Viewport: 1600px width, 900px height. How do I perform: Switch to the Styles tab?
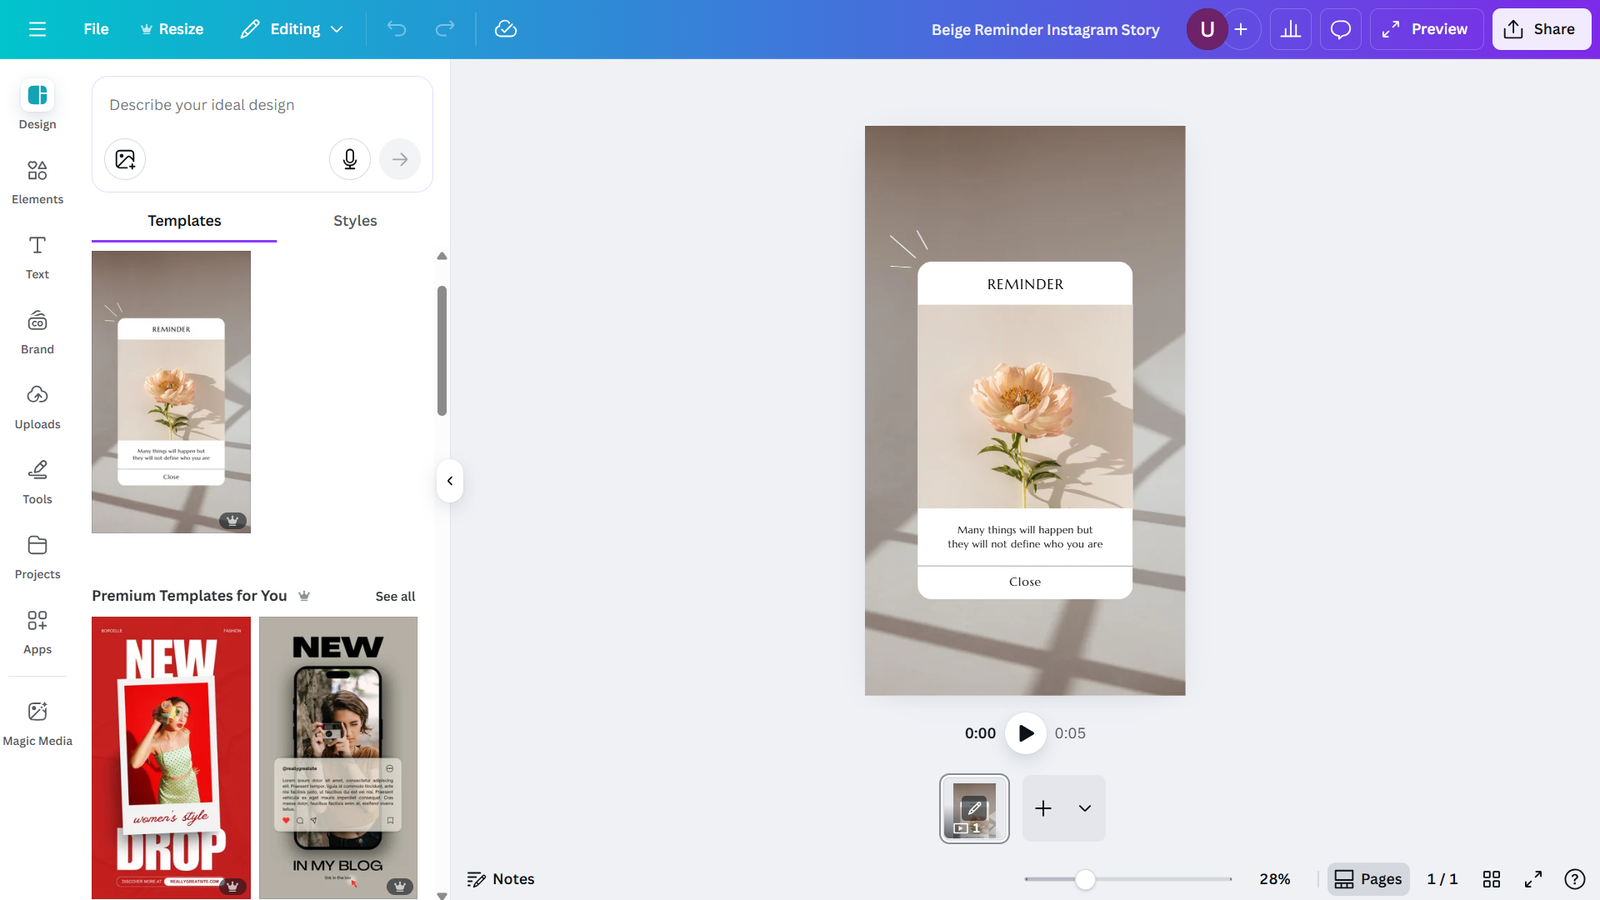355,221
